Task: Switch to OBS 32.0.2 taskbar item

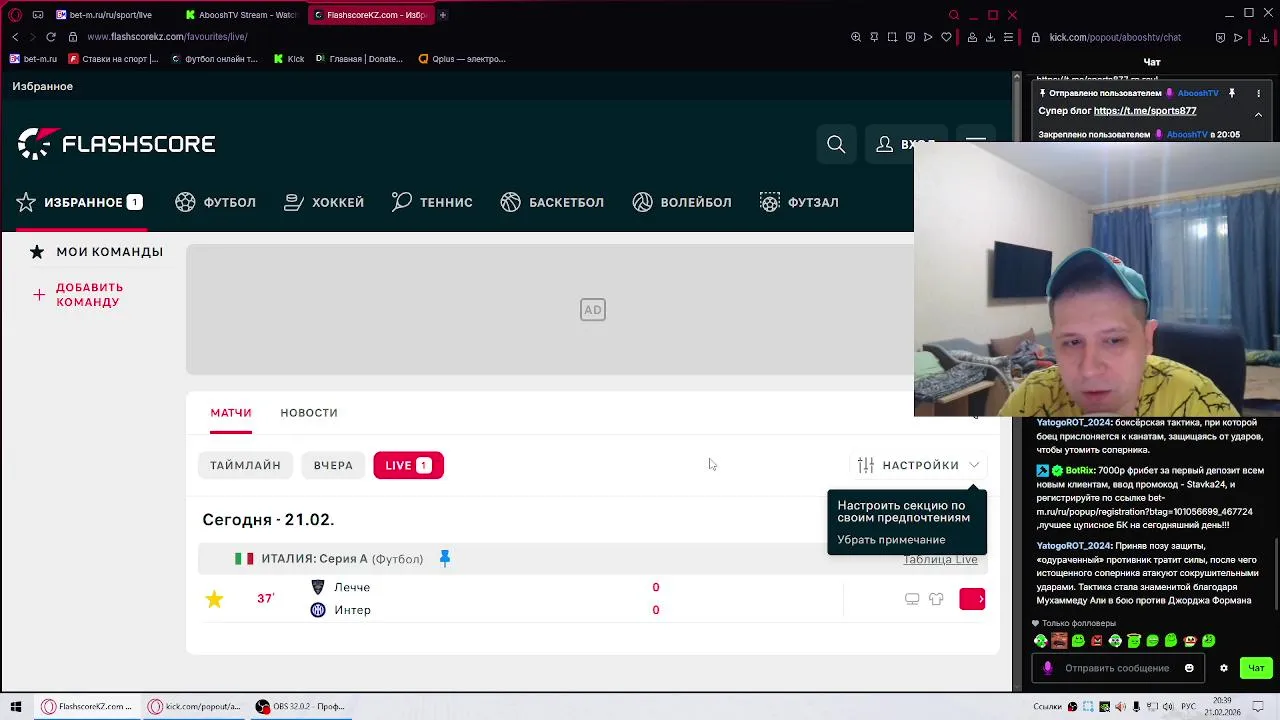Action: (x=300, y=706)
